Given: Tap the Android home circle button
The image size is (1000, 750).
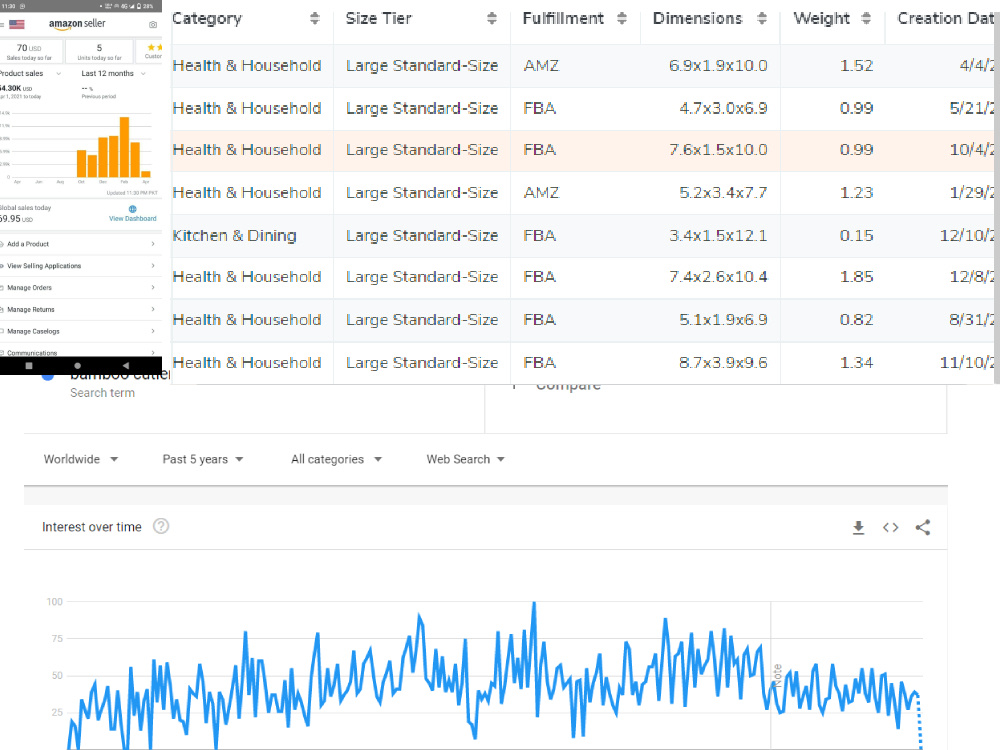Looking at the screenshot, I should point(78,366).
